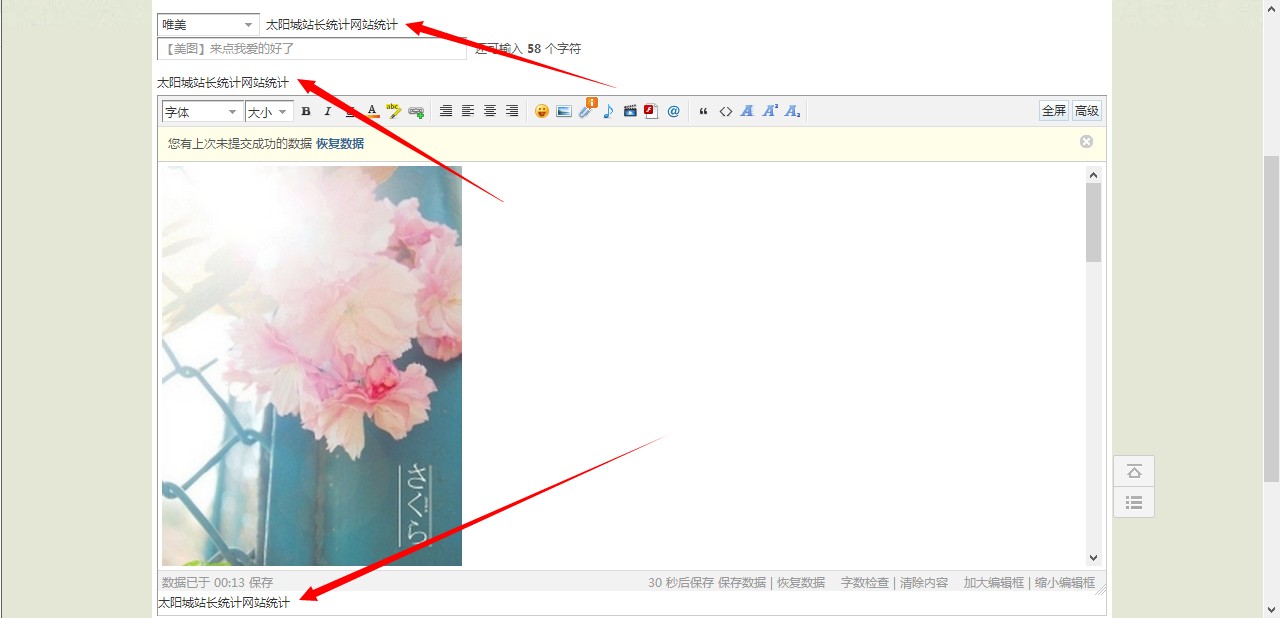Click 清除内容 to clear content
Viewport: 1280px width, 618px height.
coord(924,583)
